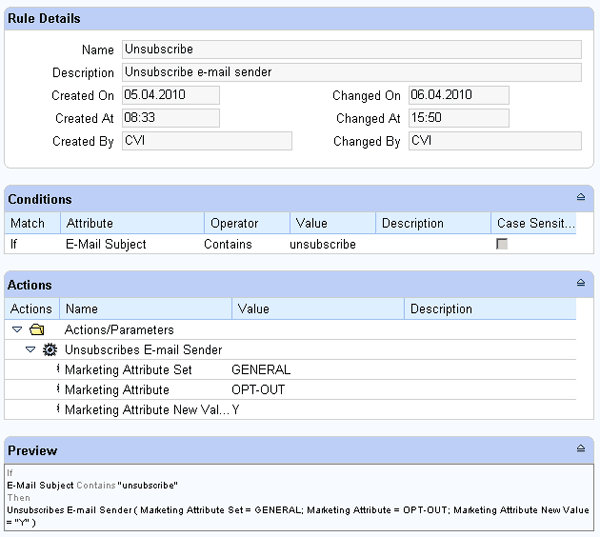
Task: Collapse the Preview panel using its arrow
Action: 581,450
